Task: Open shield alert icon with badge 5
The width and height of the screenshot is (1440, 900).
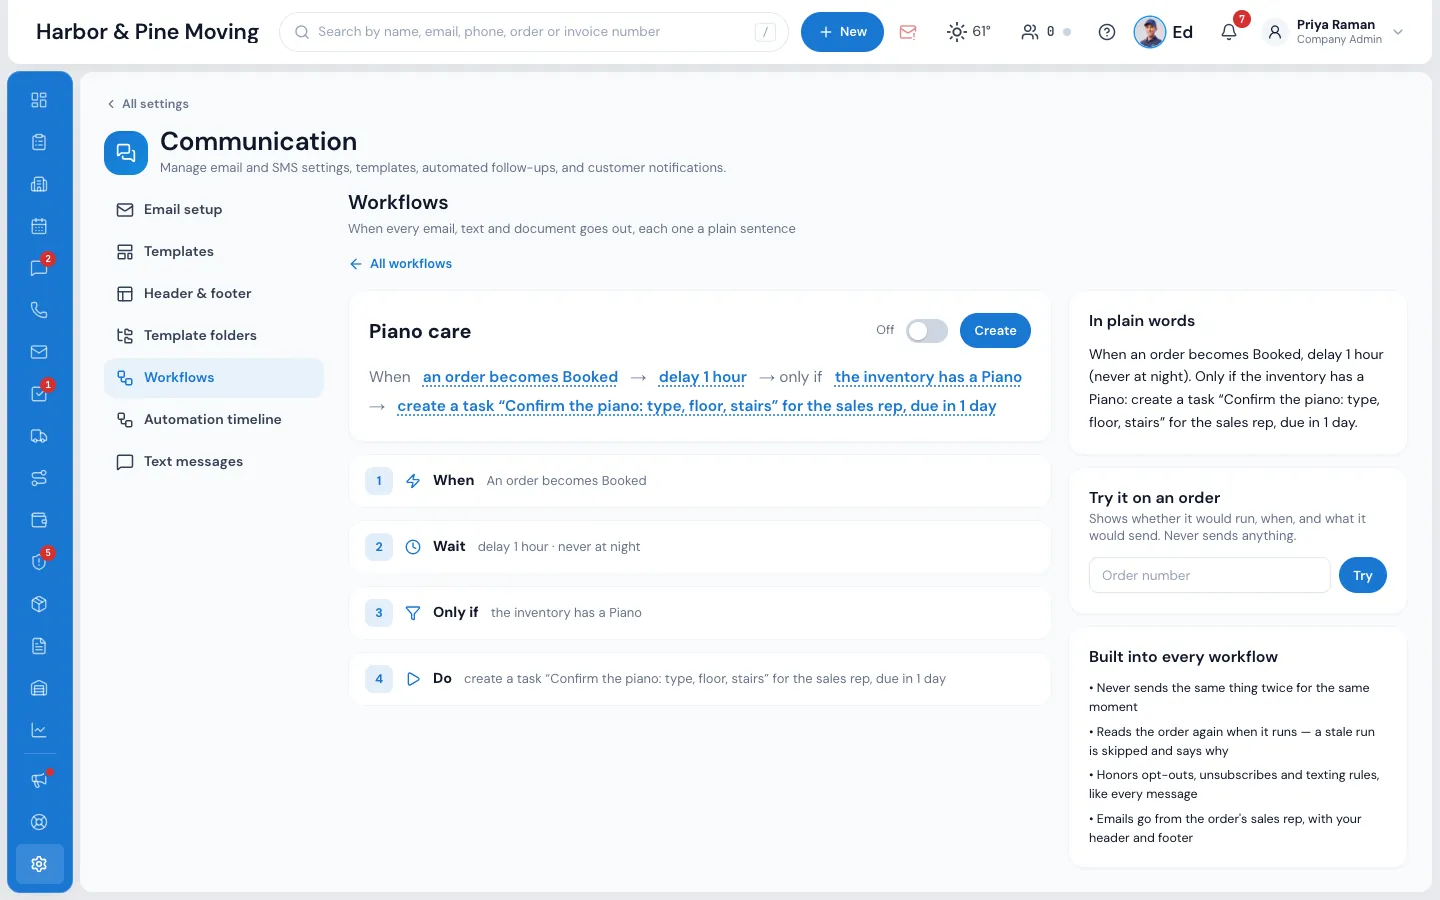Action: click(x=39, y=562)
